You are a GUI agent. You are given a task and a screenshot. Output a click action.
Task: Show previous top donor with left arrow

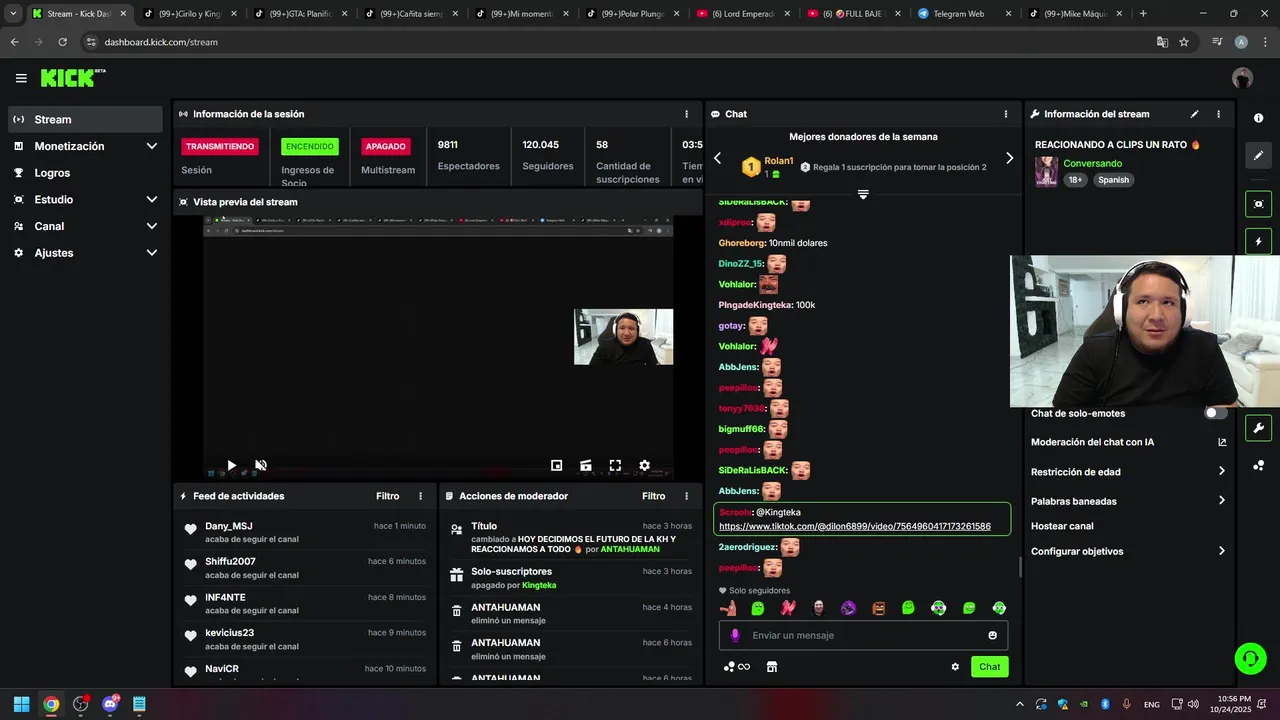pyautogui.click(x=717, y=158)
